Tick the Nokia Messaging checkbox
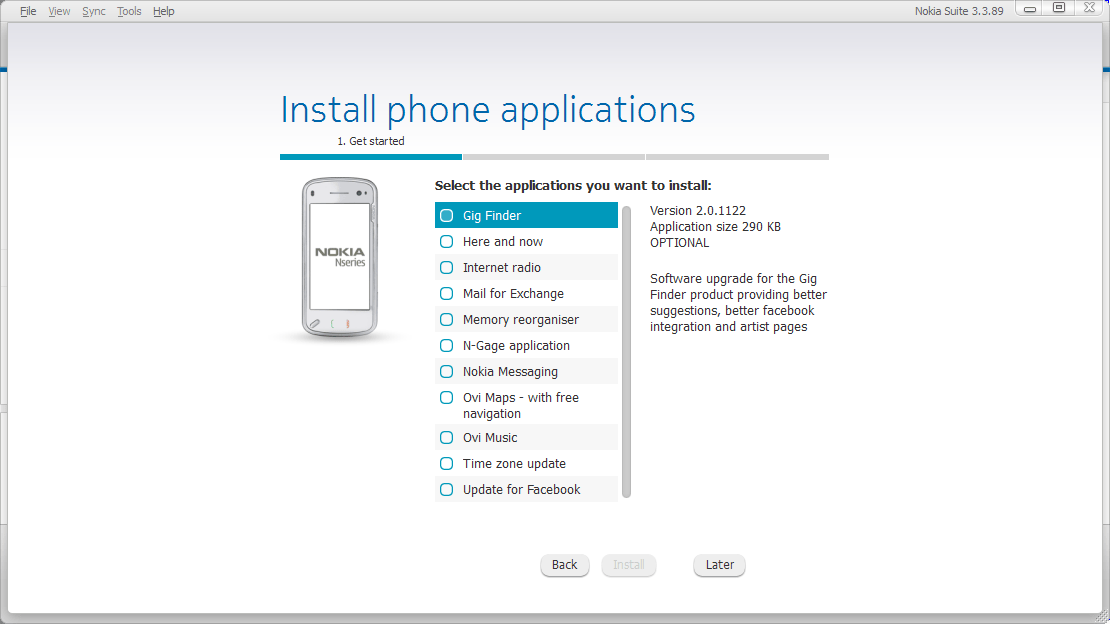The width and height of the screenshot is (1110, 624). click(x=447, y=372)
